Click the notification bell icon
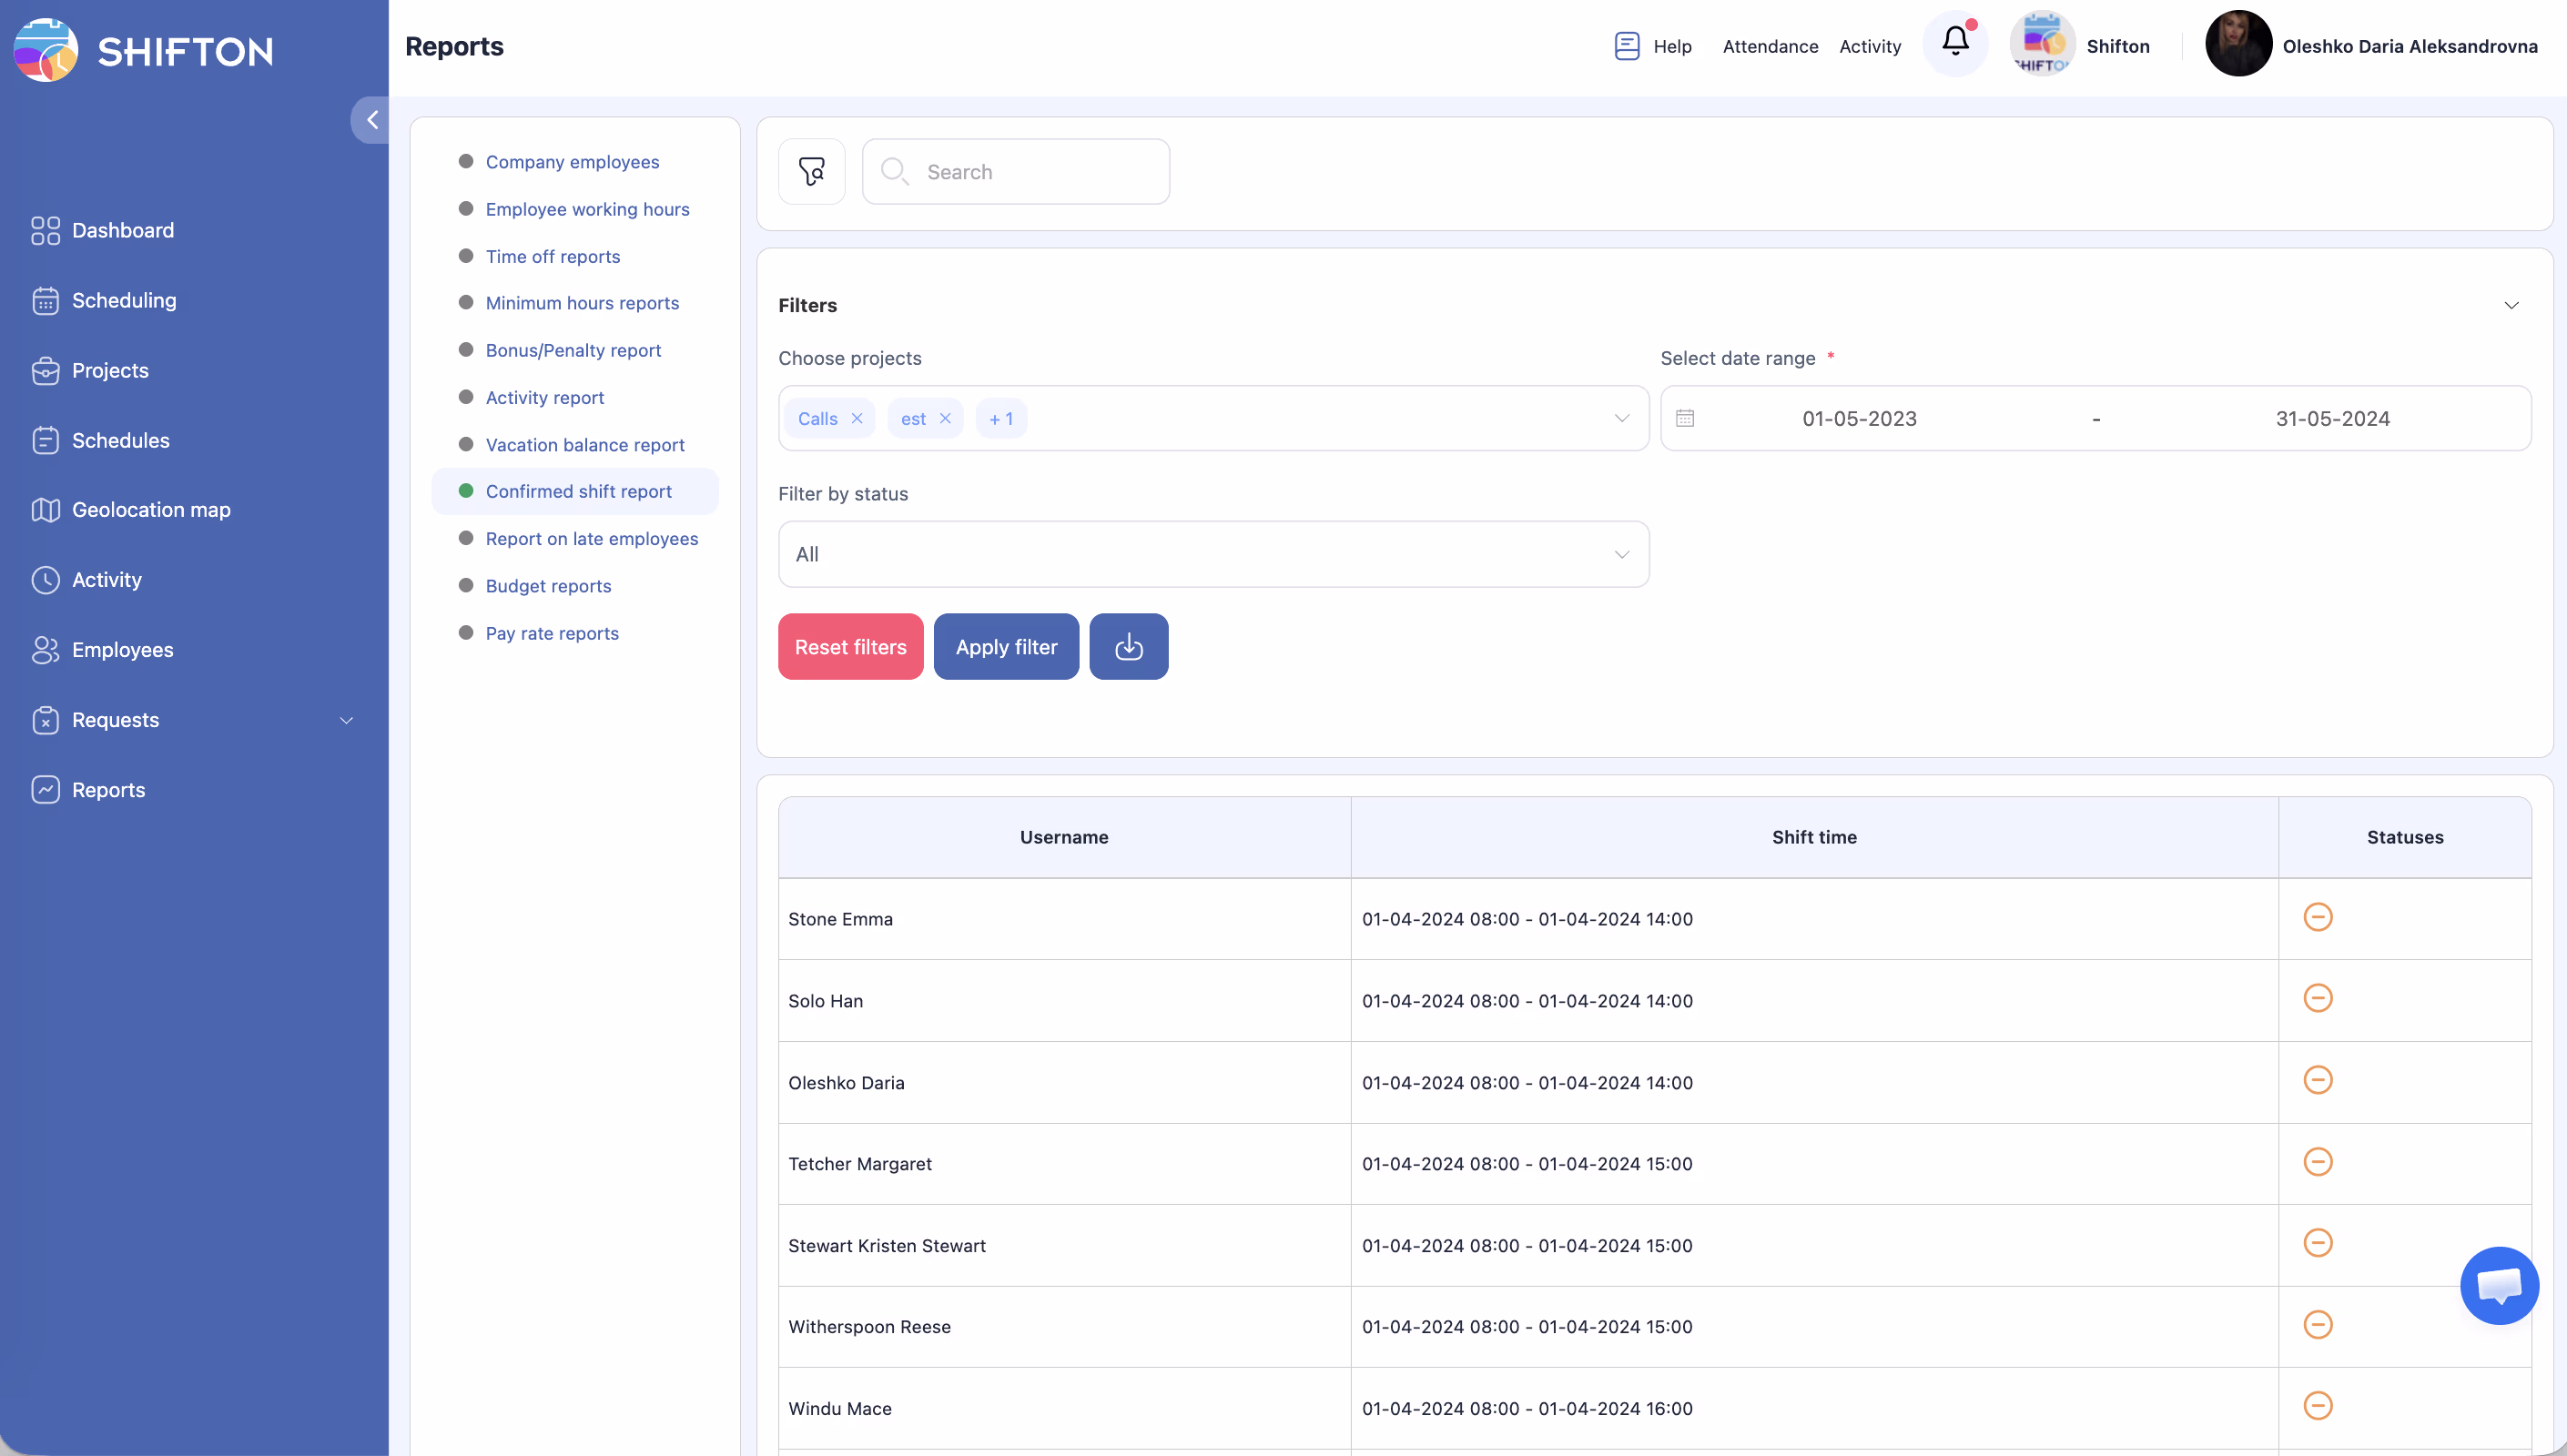The image size is (2567, 1456). point(1955,43)
